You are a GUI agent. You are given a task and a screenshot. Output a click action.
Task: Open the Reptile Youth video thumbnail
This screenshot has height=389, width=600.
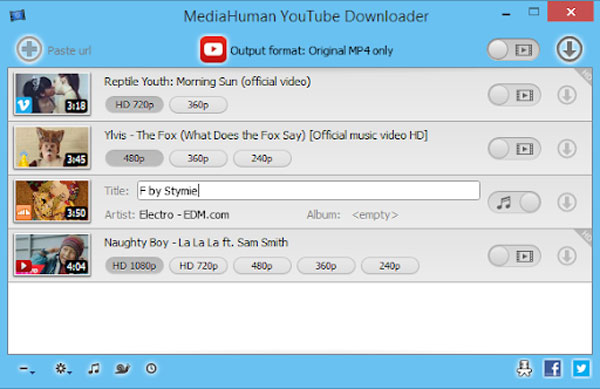[x=52, y=94]
